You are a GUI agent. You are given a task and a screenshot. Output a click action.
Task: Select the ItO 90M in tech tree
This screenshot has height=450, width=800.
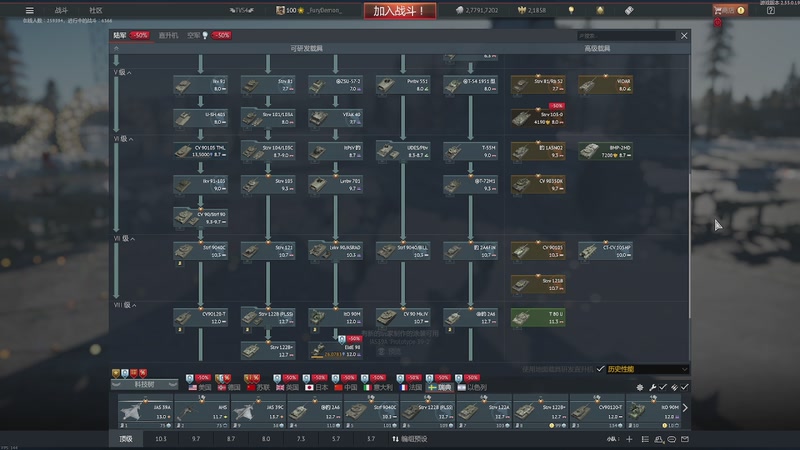click(x=335, y=317)
